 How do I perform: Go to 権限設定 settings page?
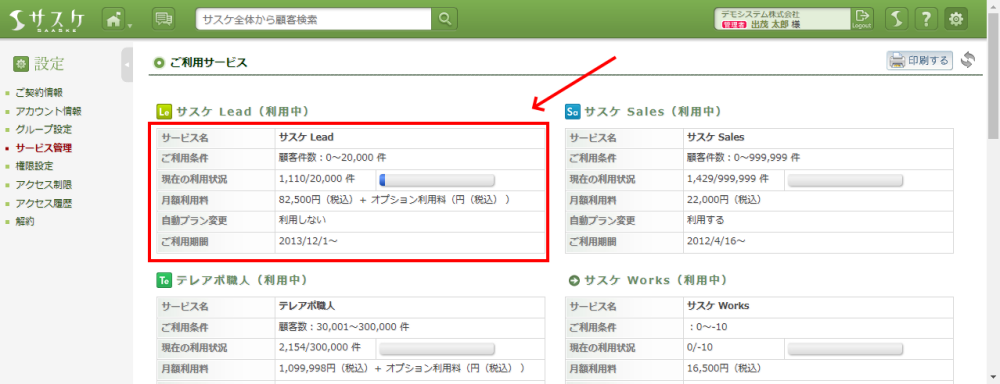(34, 166)
